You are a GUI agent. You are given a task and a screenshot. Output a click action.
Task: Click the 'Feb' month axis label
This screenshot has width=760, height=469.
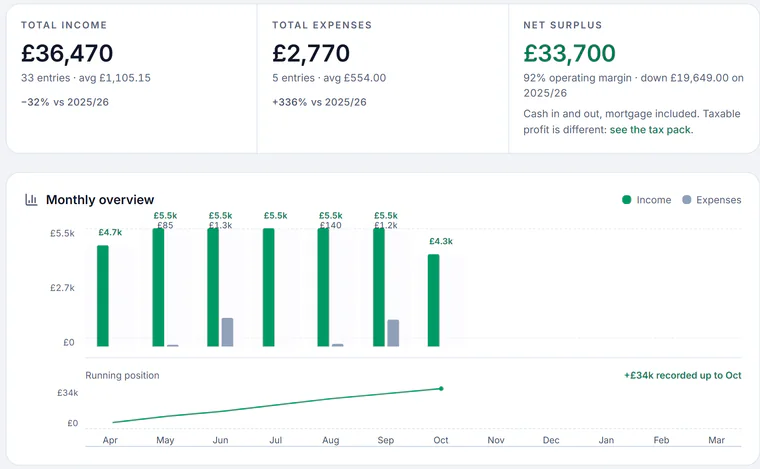pyautogui.click(x=661, y=440)
